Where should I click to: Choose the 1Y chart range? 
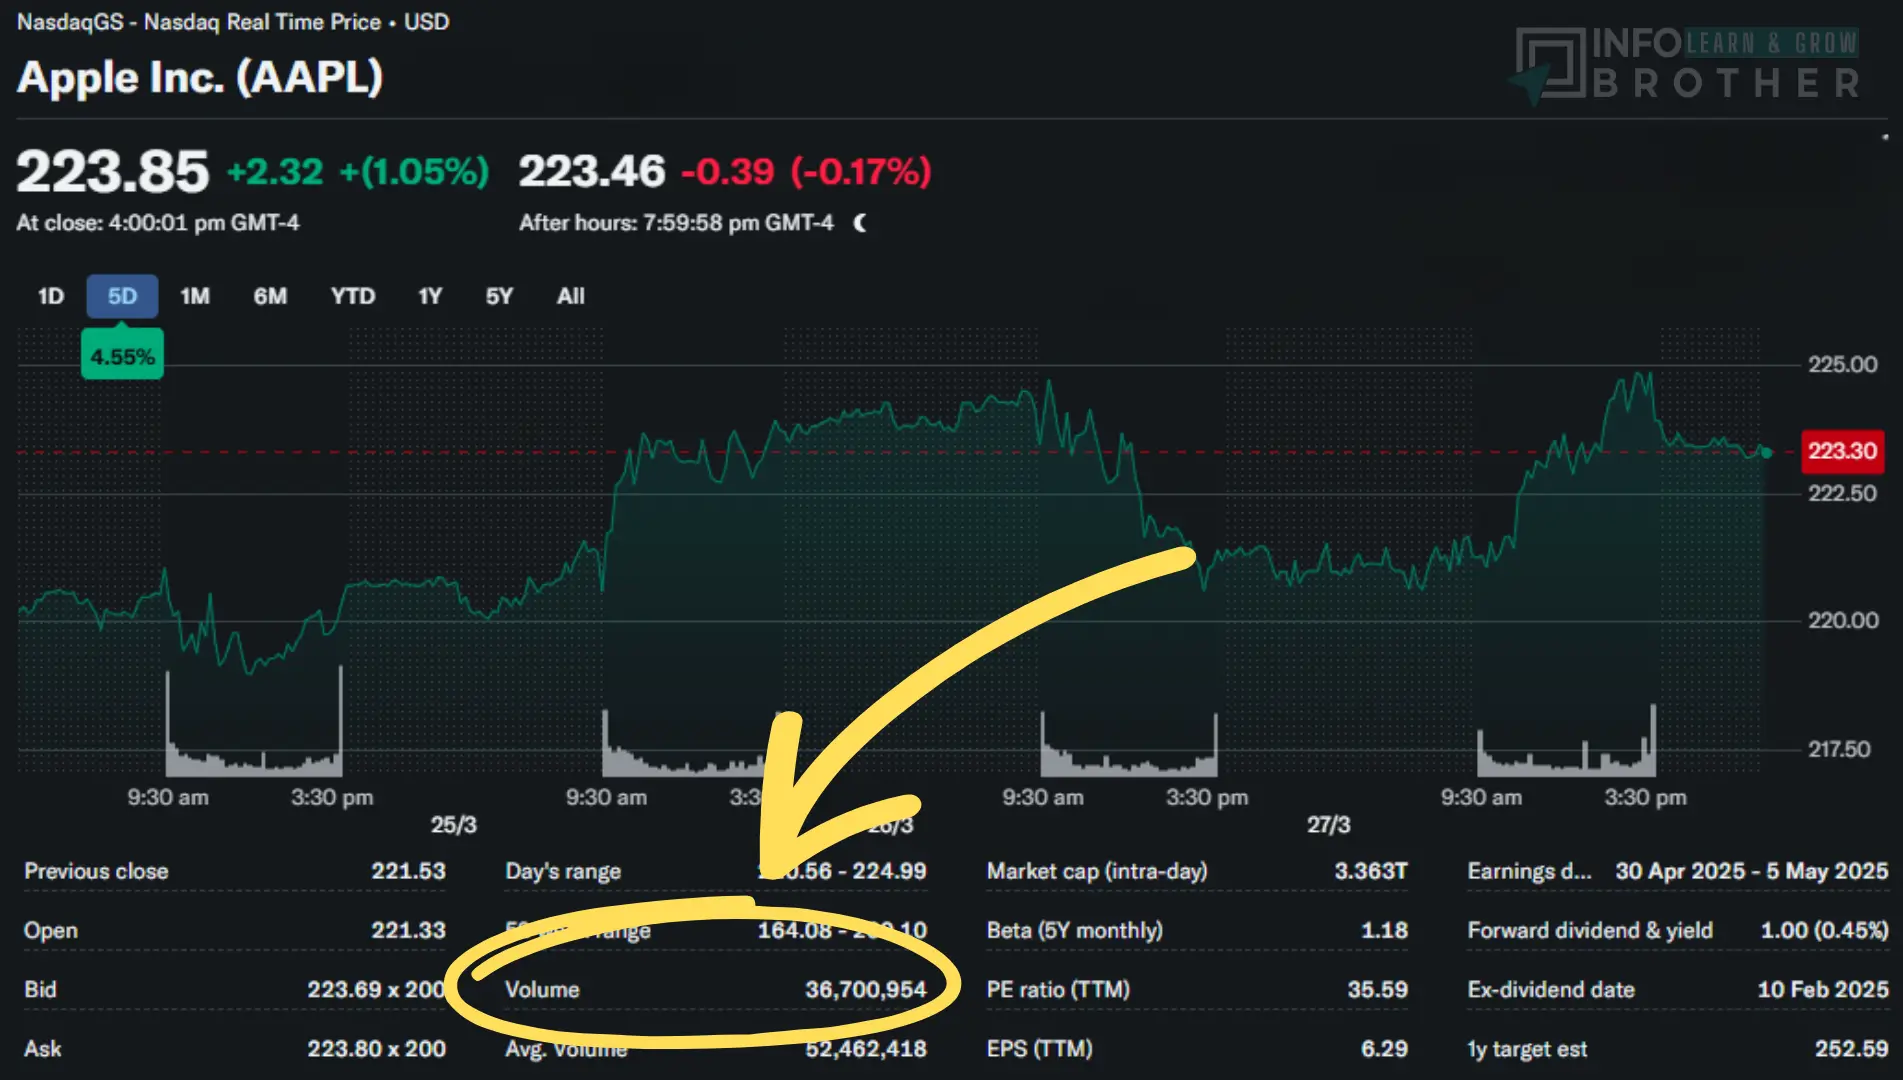click(430, 296)
